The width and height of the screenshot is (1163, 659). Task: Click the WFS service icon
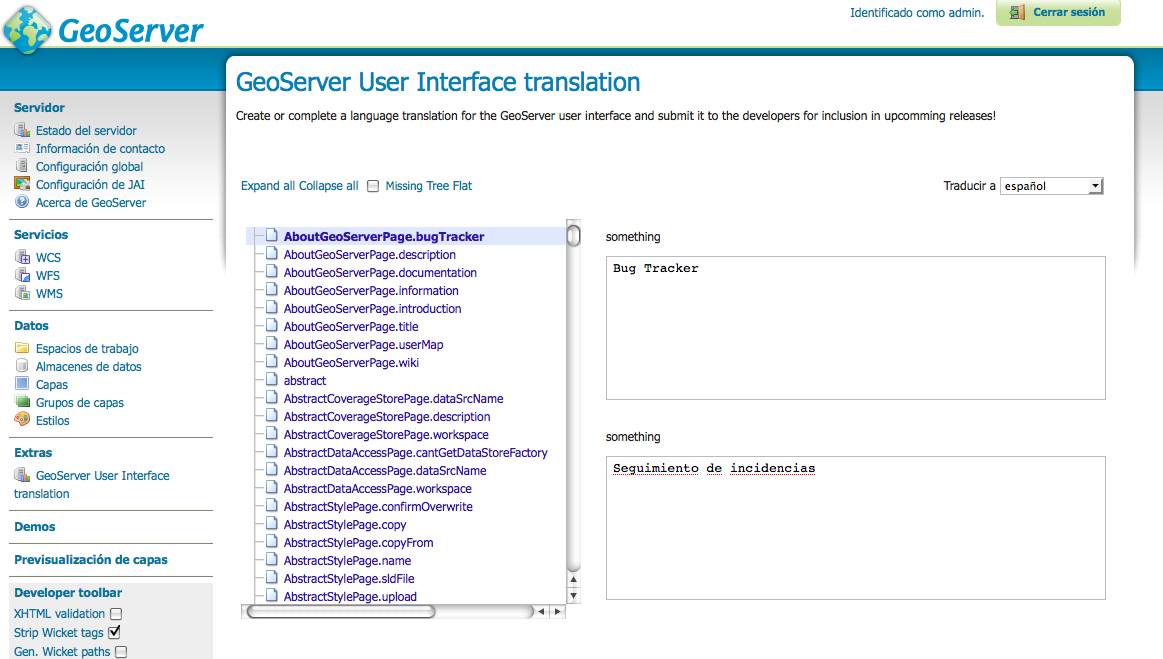click(22, 275)
